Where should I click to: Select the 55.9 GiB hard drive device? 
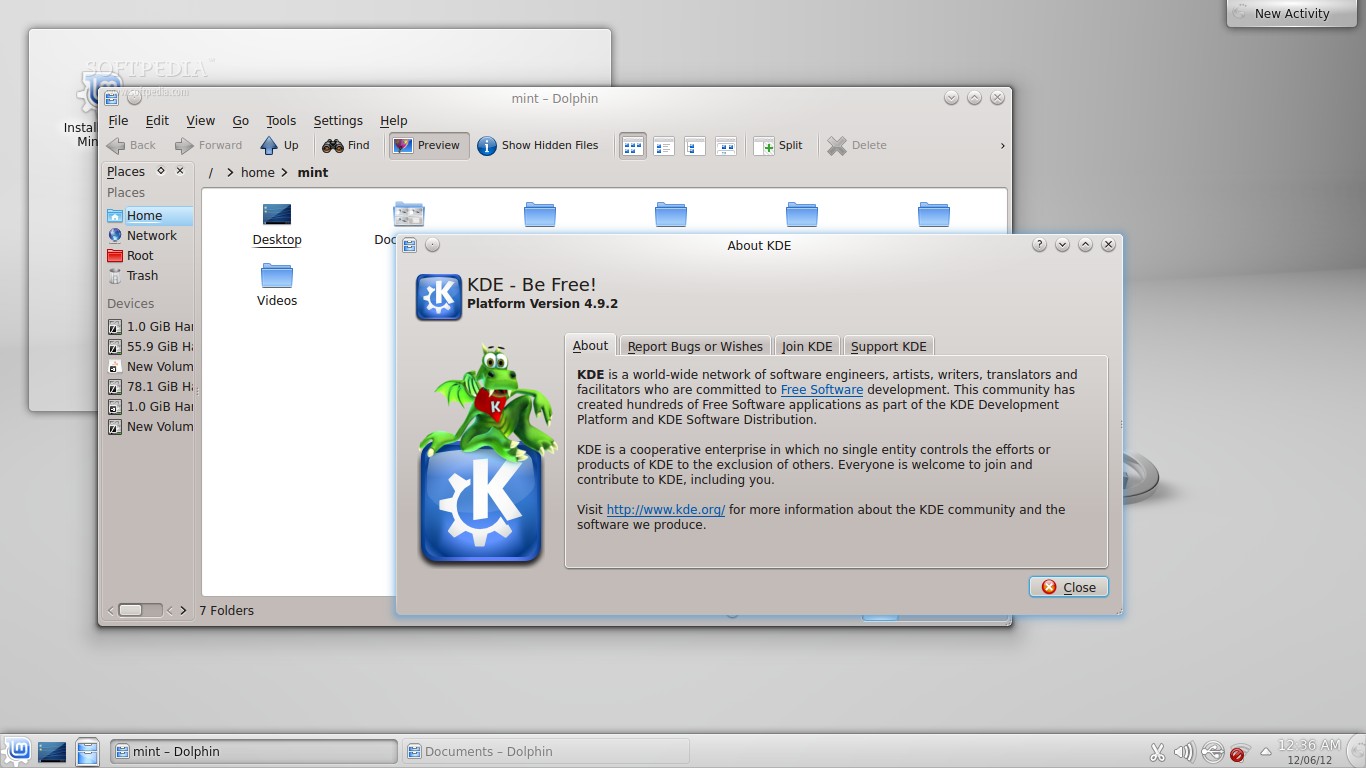point(149,346)
